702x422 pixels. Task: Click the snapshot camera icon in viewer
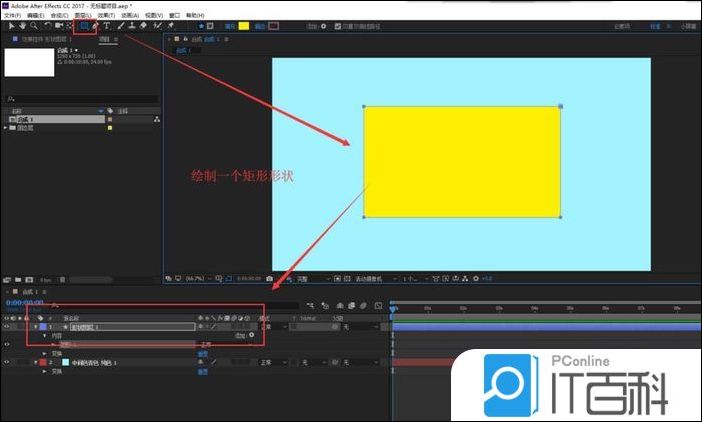tap(270, 278)
